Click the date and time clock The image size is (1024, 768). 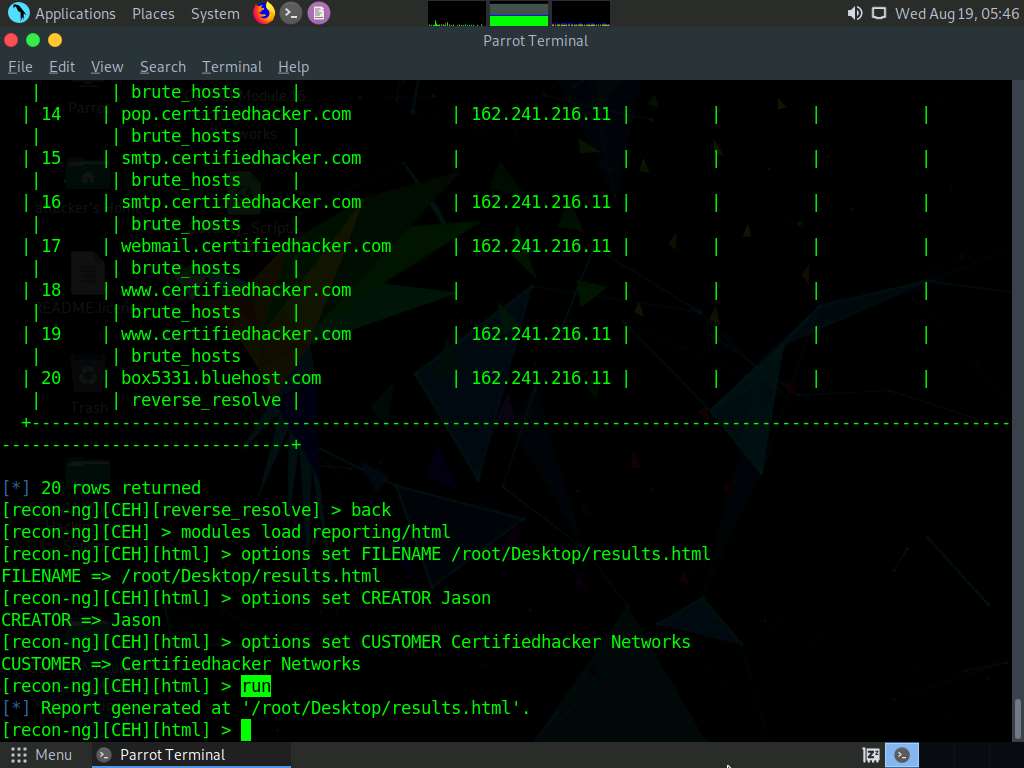pyautogui.click(x=957, y=13)
